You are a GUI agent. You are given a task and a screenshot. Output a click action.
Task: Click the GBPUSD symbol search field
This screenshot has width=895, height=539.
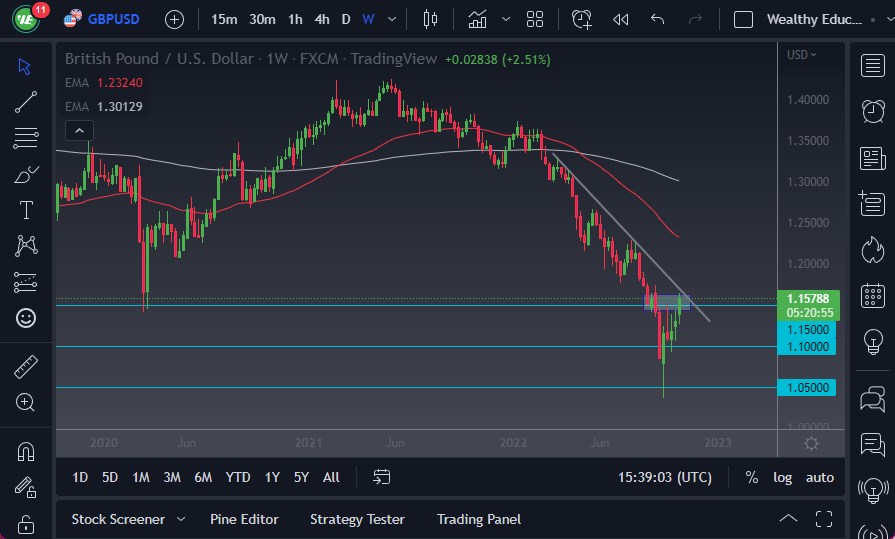click(x=114, y=19)
